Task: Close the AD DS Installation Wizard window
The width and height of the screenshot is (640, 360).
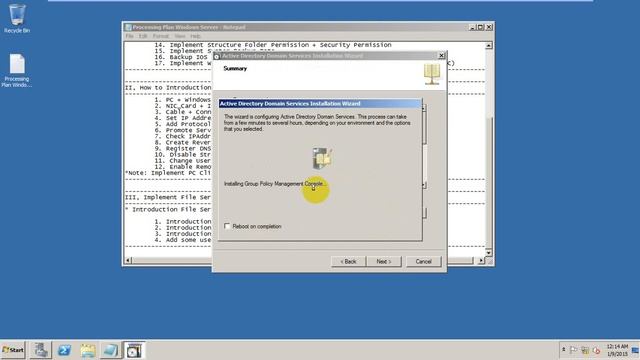Action: pyautogui.click(x=441, y=56)
